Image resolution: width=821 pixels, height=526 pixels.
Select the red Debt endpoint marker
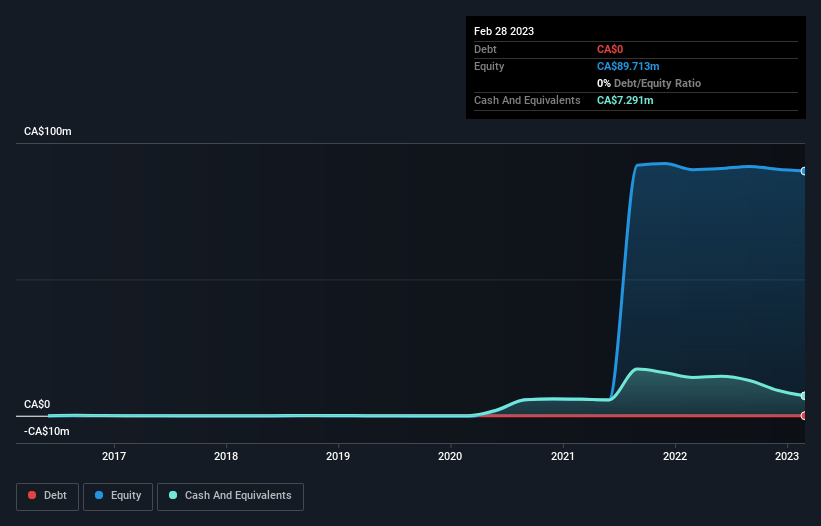804,416
